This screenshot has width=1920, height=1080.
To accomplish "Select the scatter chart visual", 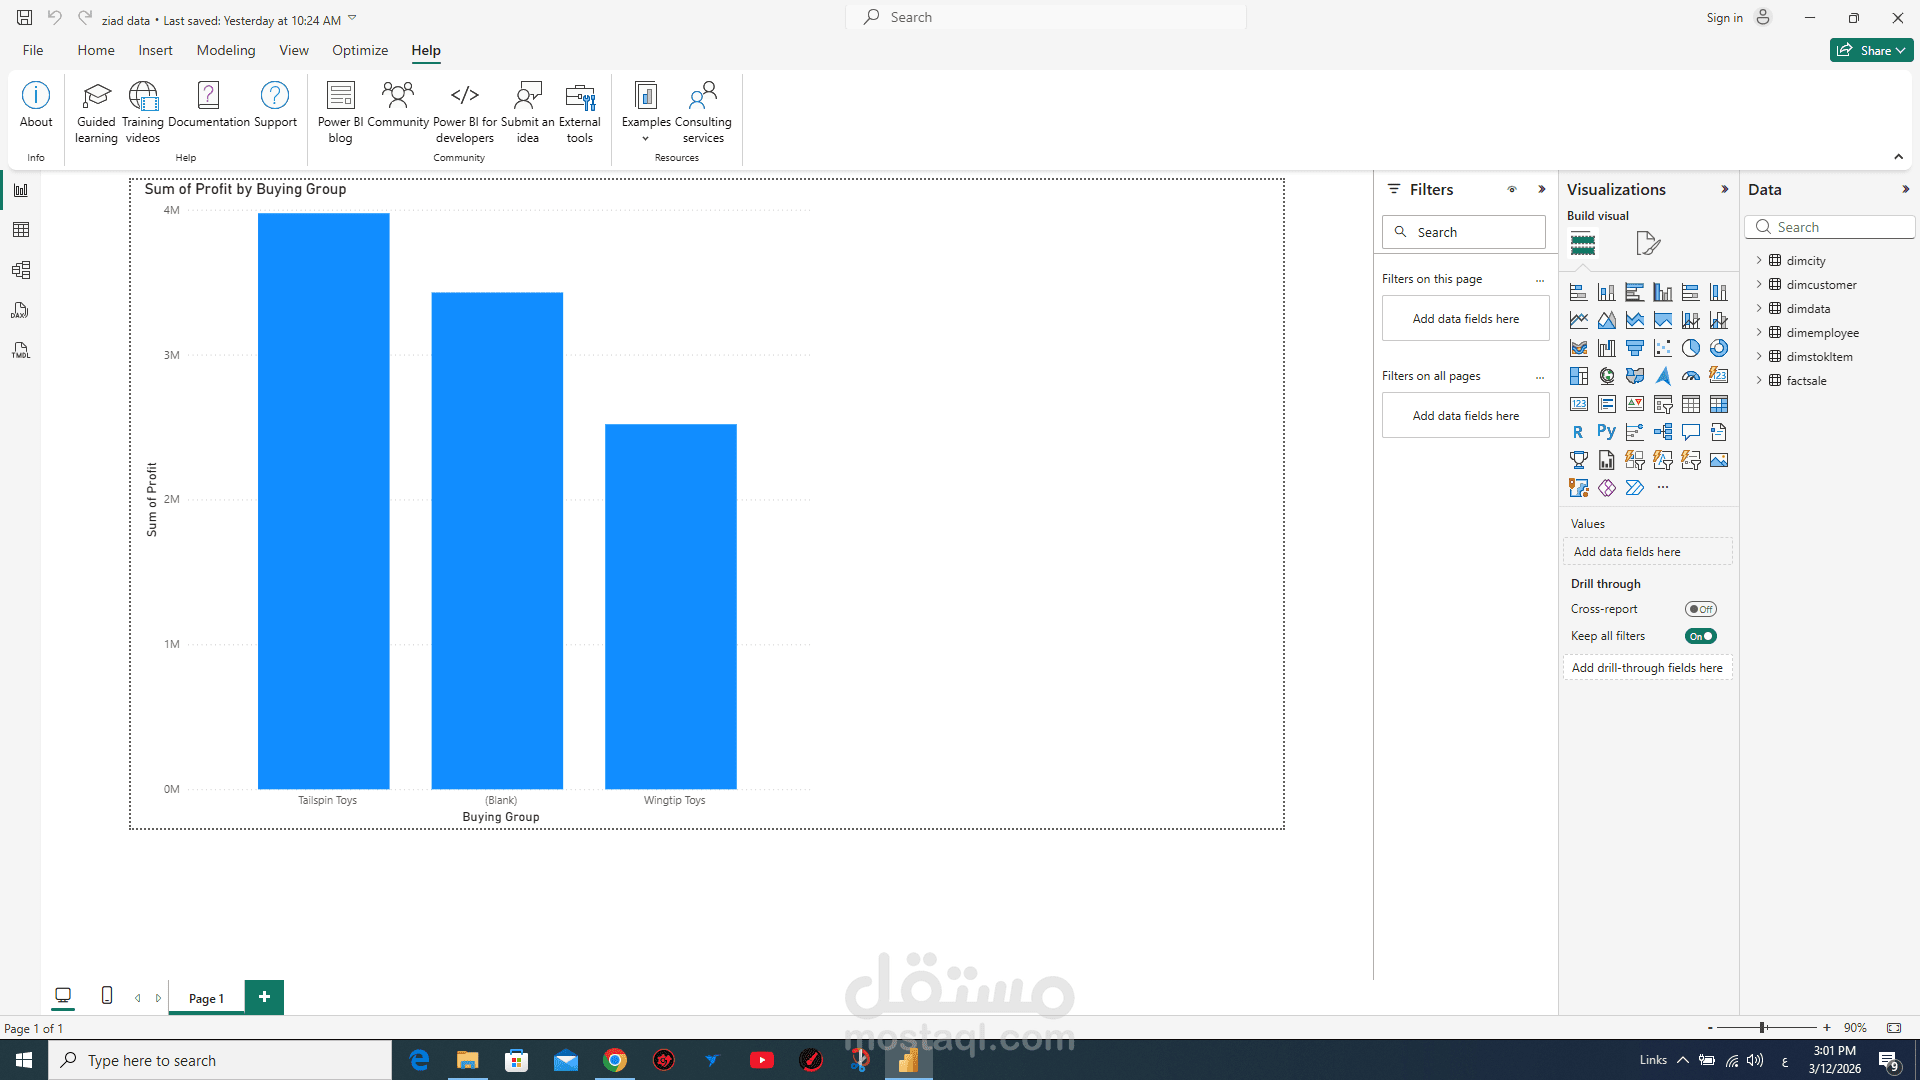I will (1662, 349).
